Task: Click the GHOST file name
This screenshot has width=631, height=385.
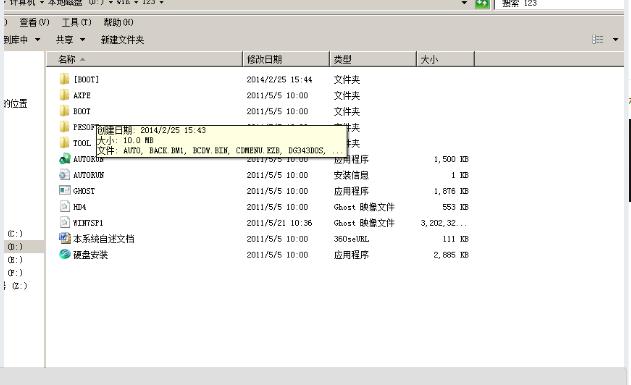Action: pos(84,191)
